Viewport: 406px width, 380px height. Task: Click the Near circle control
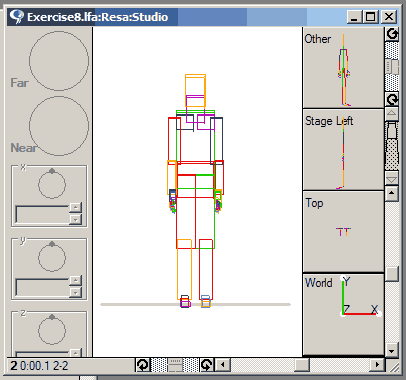59,126
